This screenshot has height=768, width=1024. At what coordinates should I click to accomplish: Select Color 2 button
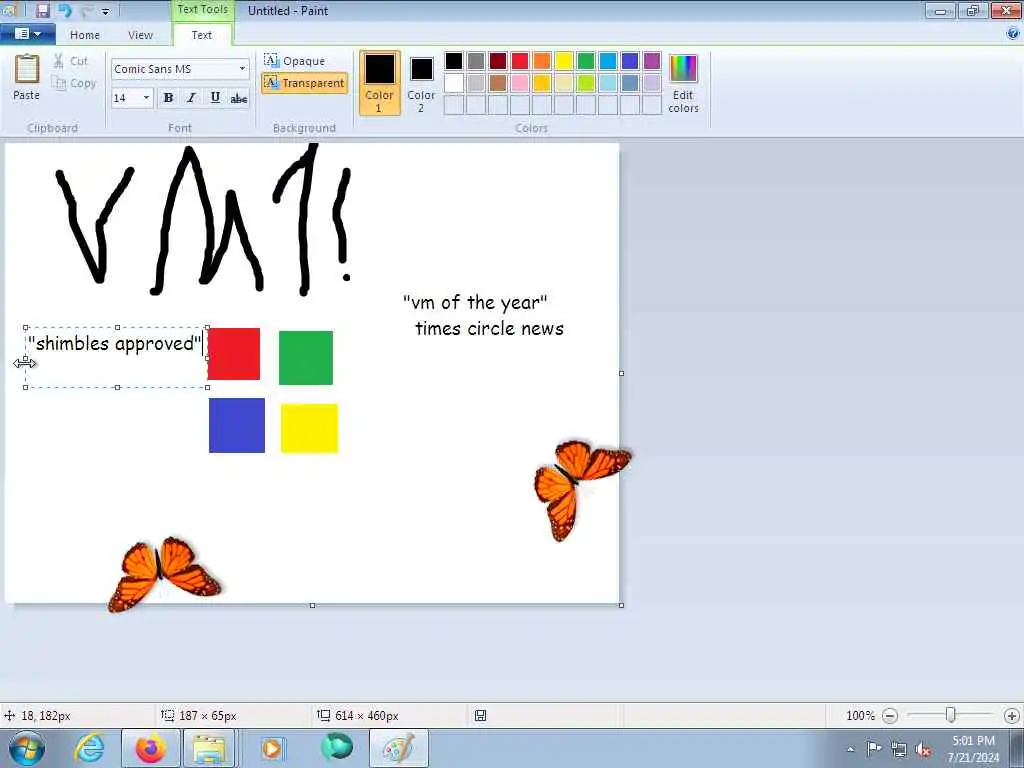(421, 83)
